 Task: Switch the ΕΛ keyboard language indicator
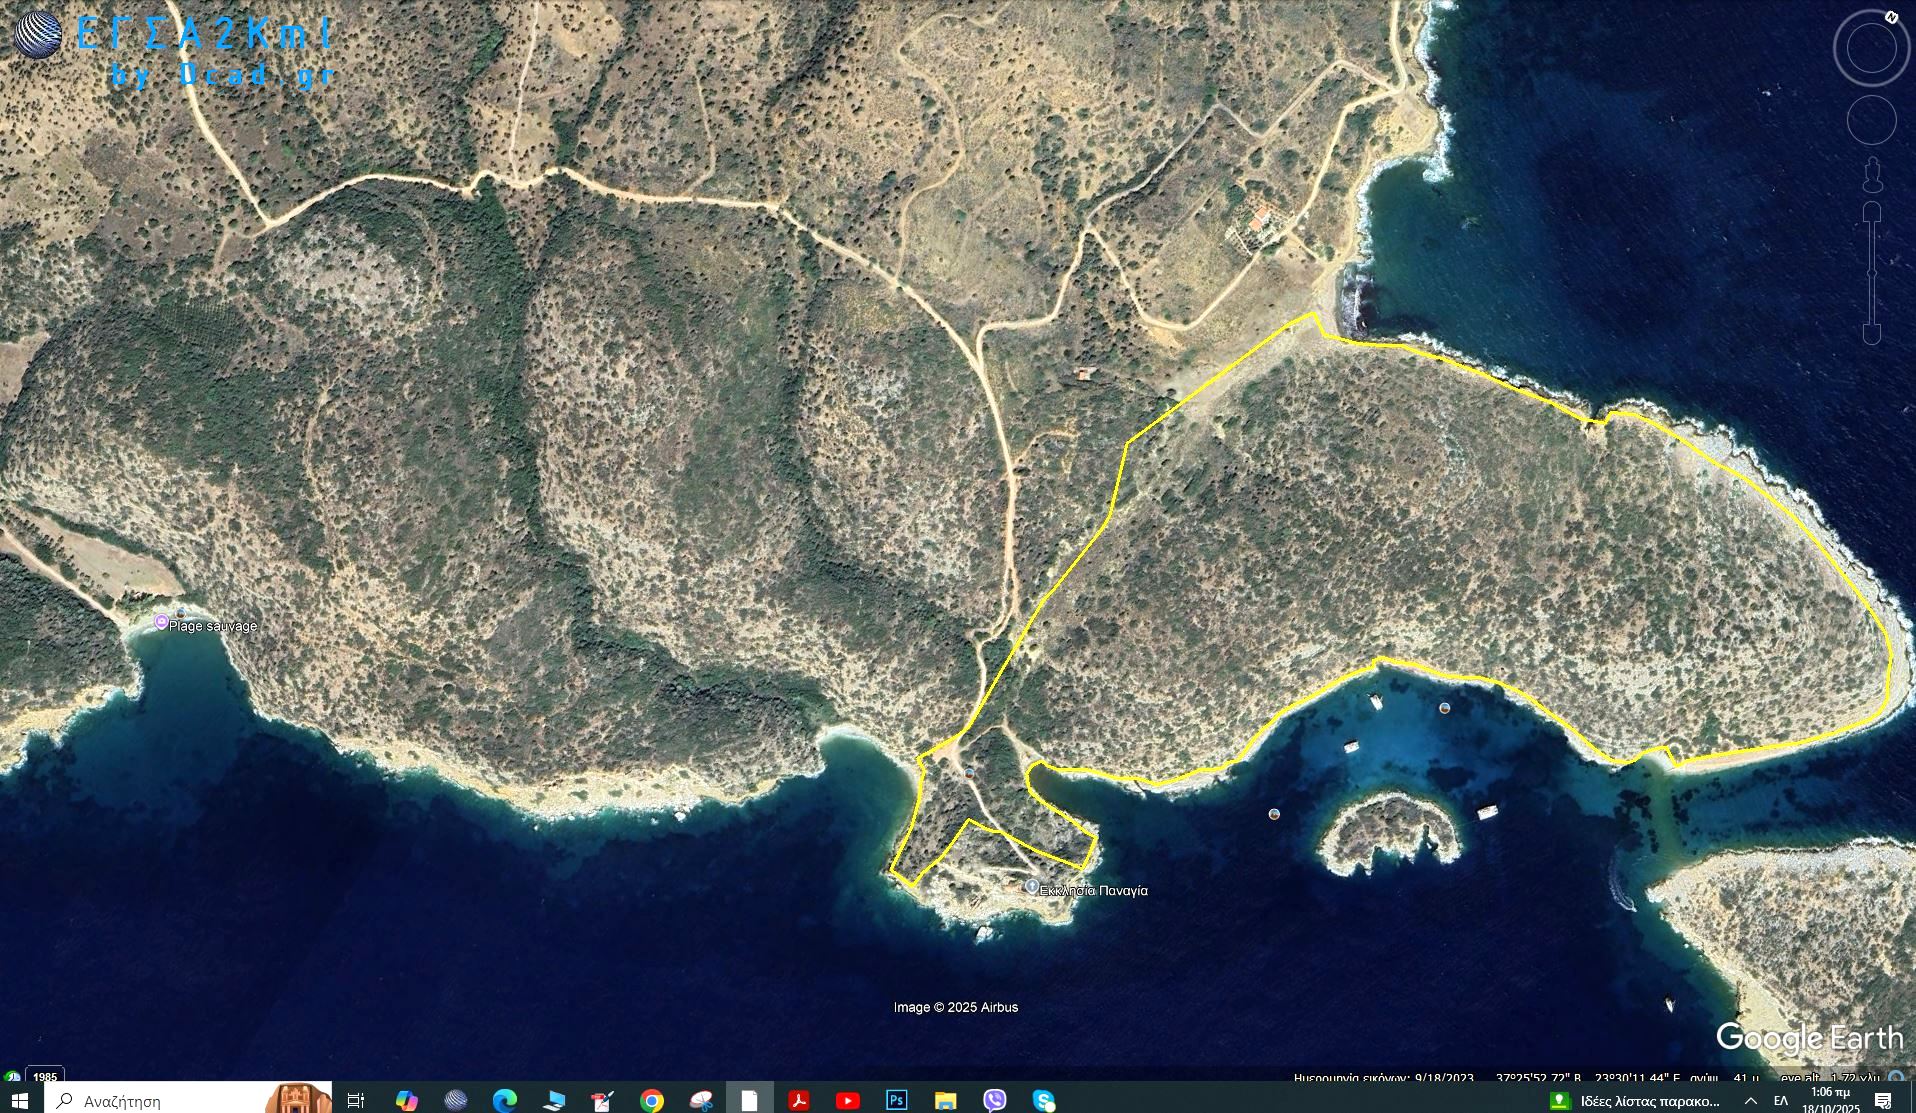click(1780, 1100)
